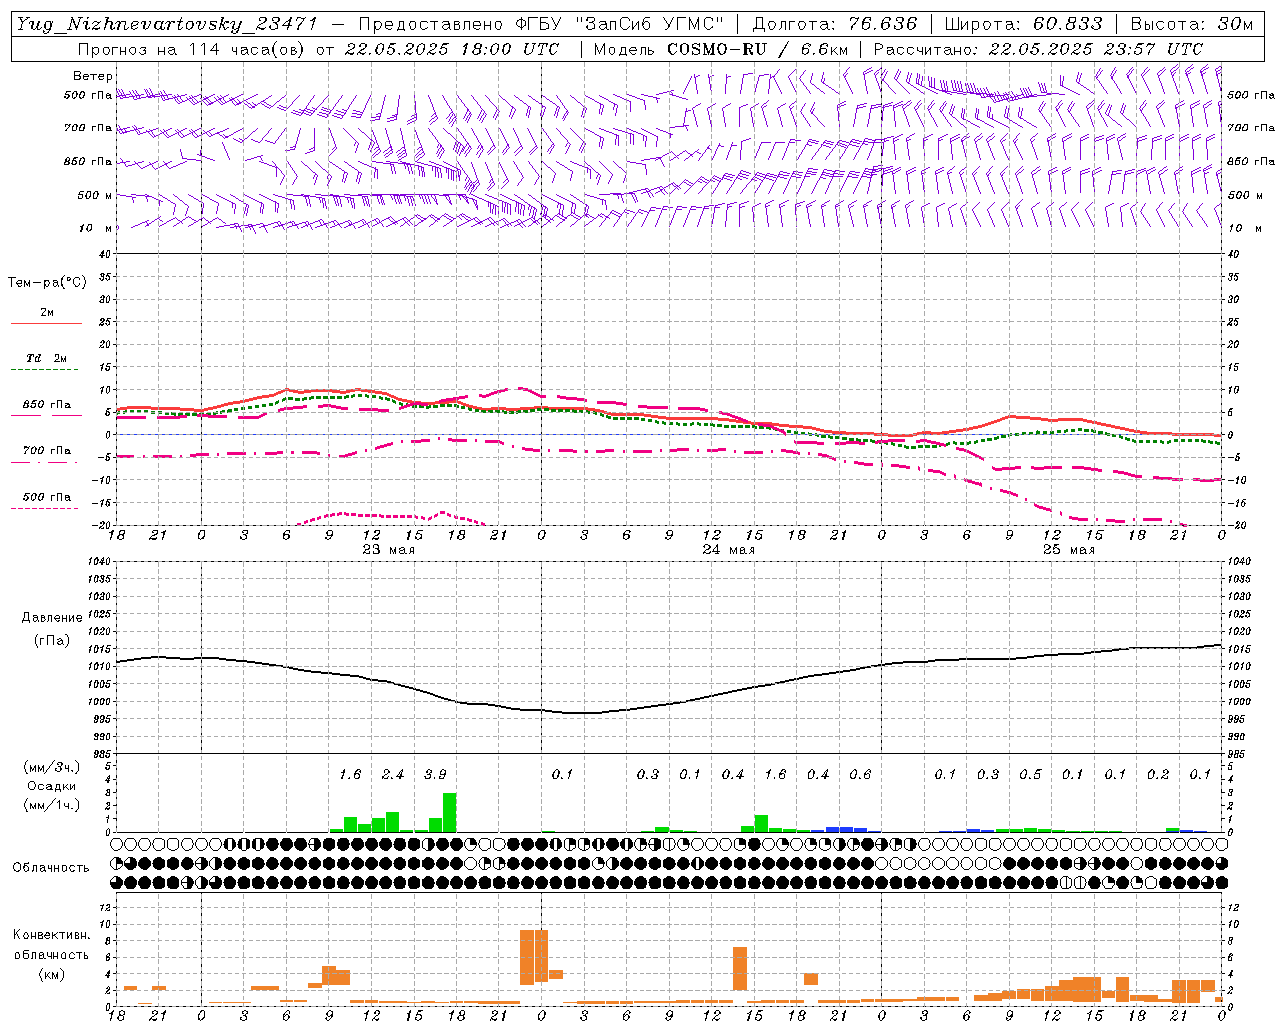
Task: Click the 'Td 2м' dew point legend label
Action: [x=46, y=358]
